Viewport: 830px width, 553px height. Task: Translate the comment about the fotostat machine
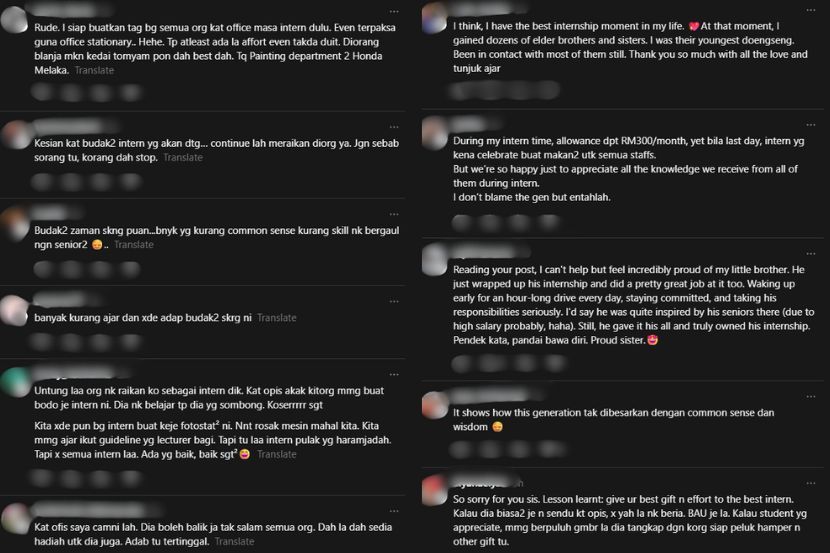276,454
